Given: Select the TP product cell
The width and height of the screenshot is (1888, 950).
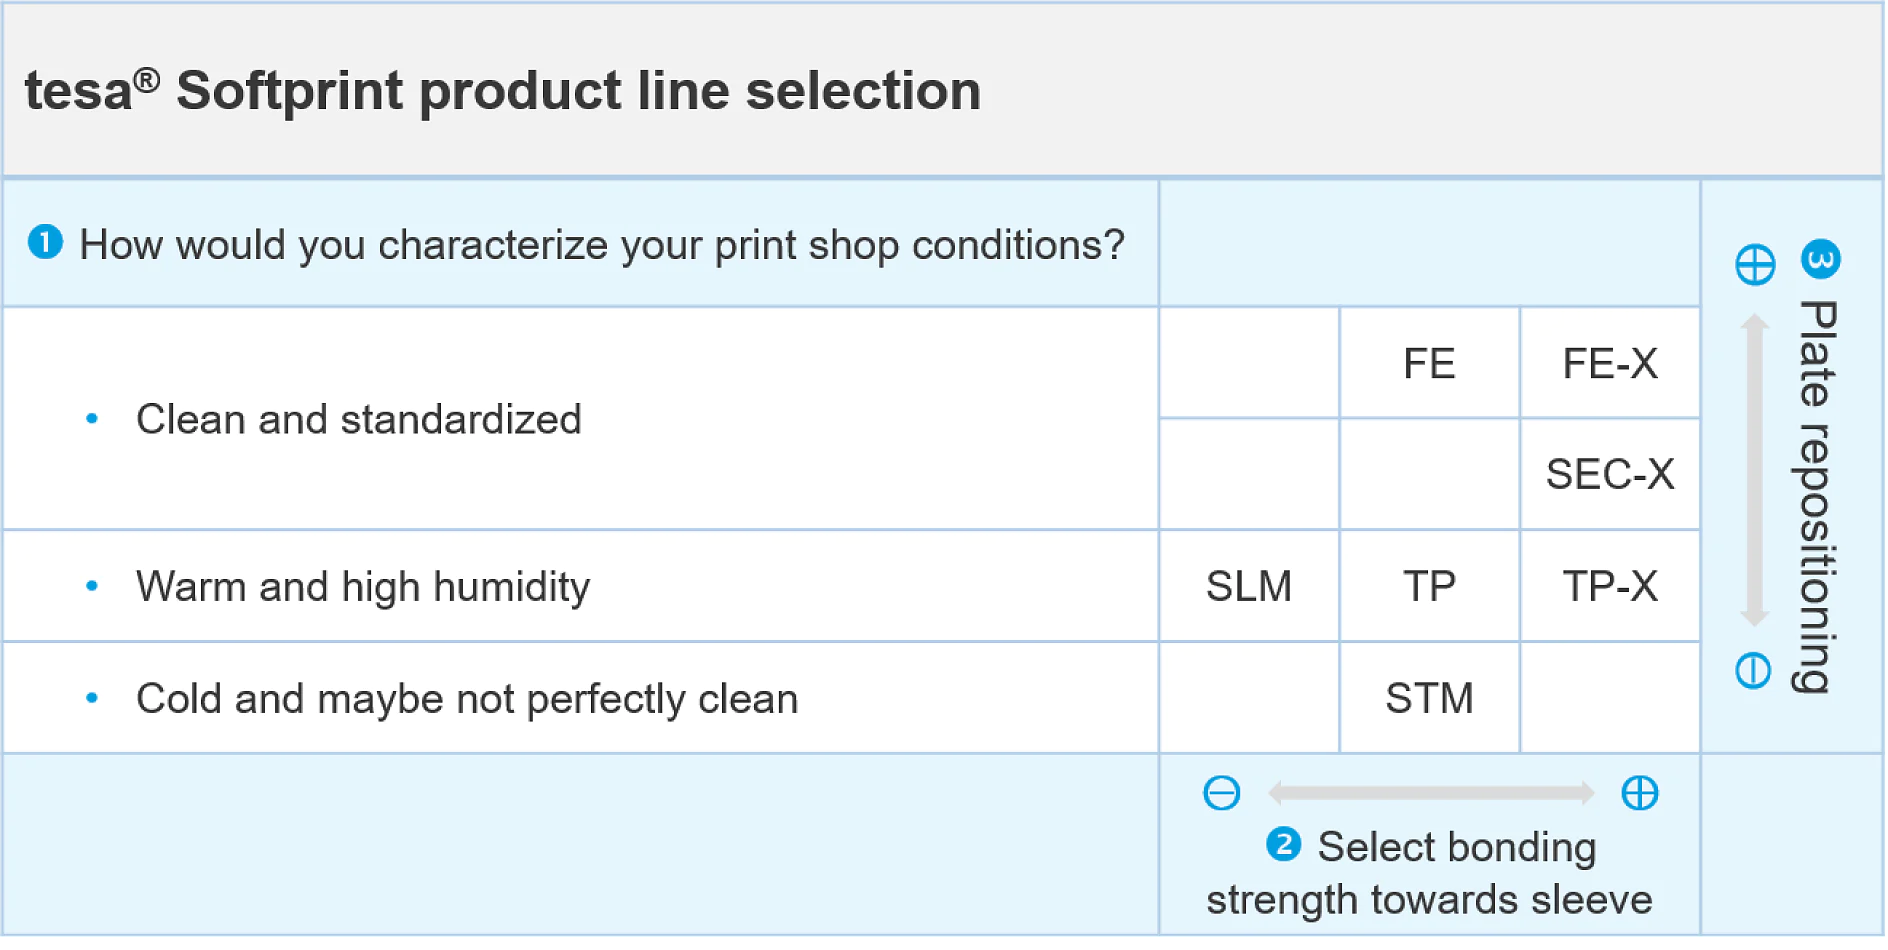Looking at the screenshot, I should point(1429,586).
